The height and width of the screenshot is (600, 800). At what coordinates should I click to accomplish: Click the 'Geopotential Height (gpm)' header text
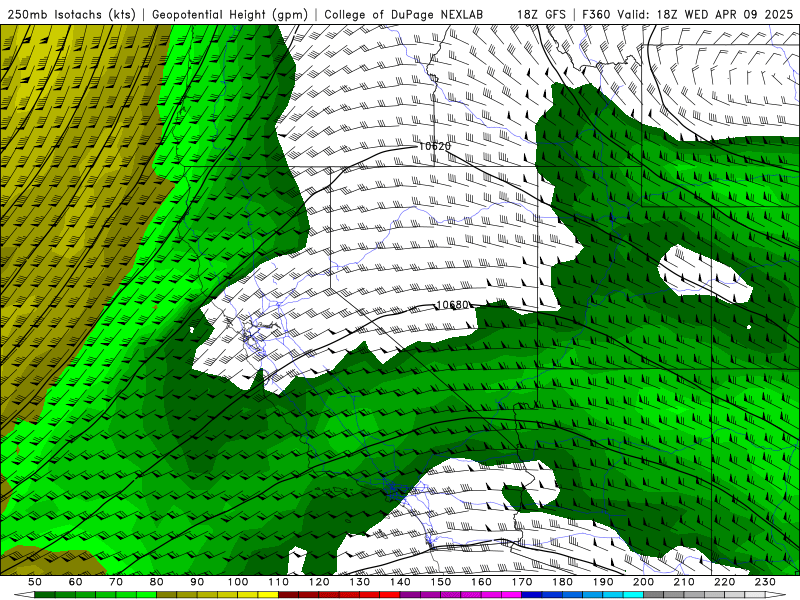click(x=230, y=14)
